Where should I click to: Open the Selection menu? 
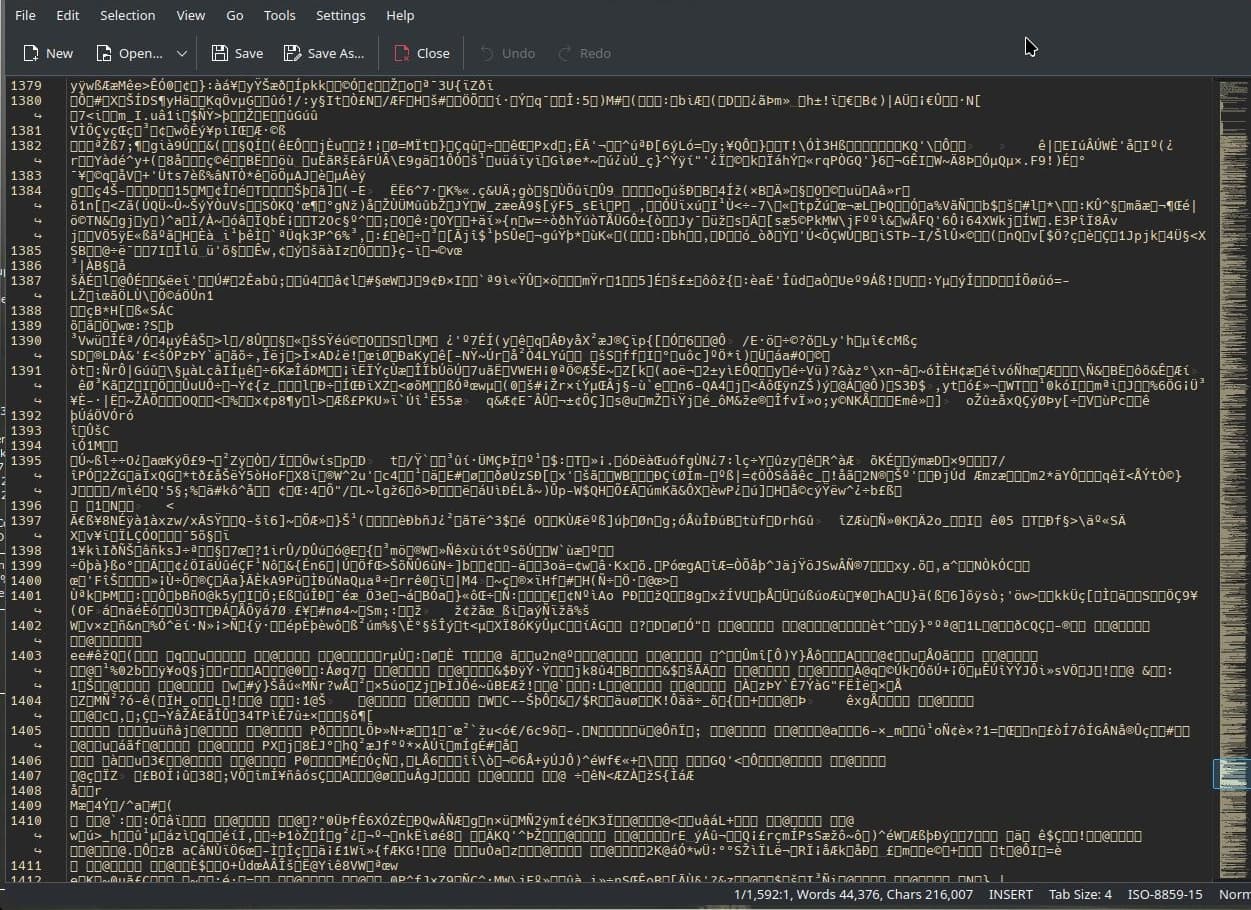tap(127, 15)
